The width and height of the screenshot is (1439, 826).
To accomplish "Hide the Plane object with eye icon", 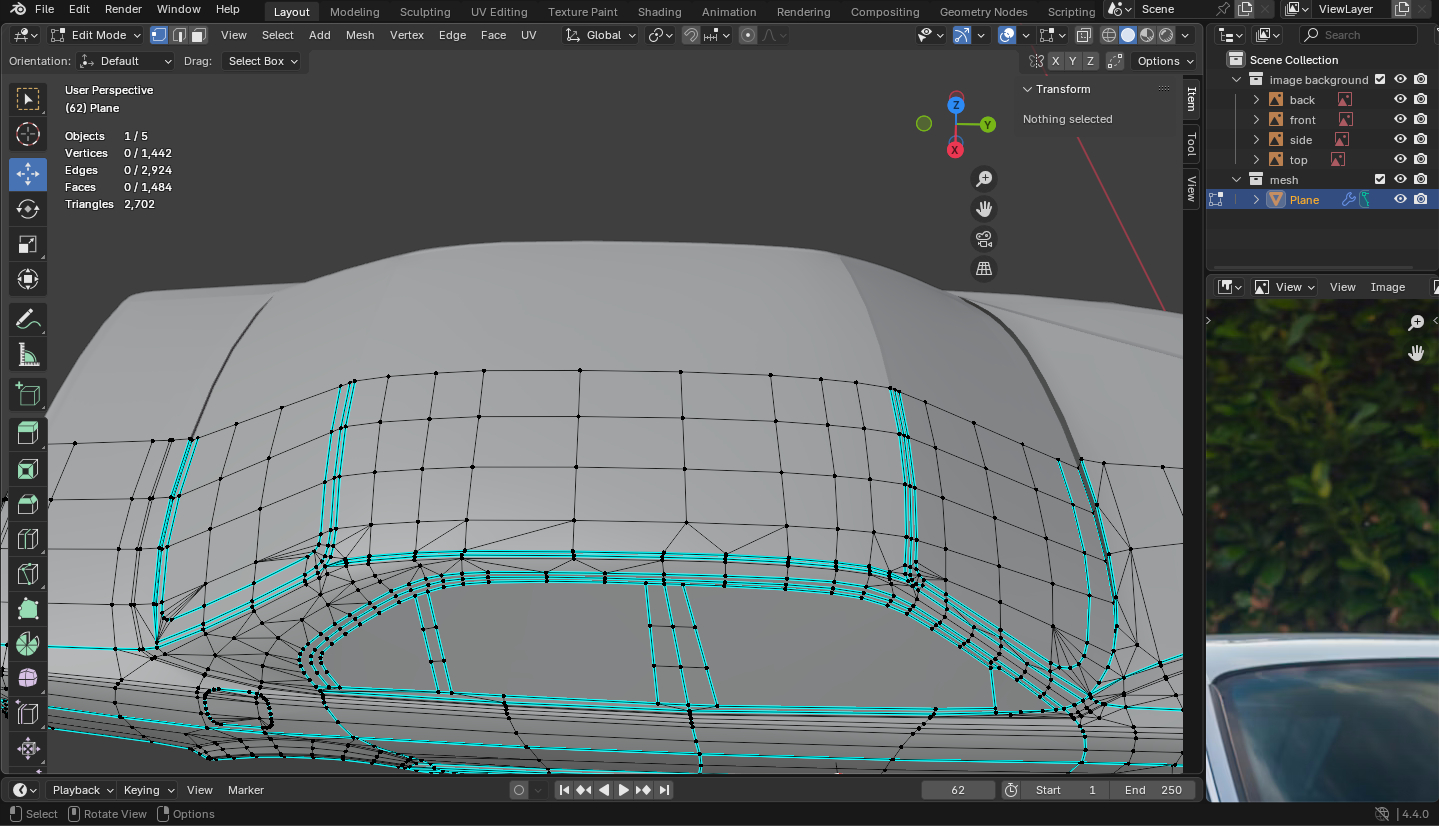I will (1400, 200).
